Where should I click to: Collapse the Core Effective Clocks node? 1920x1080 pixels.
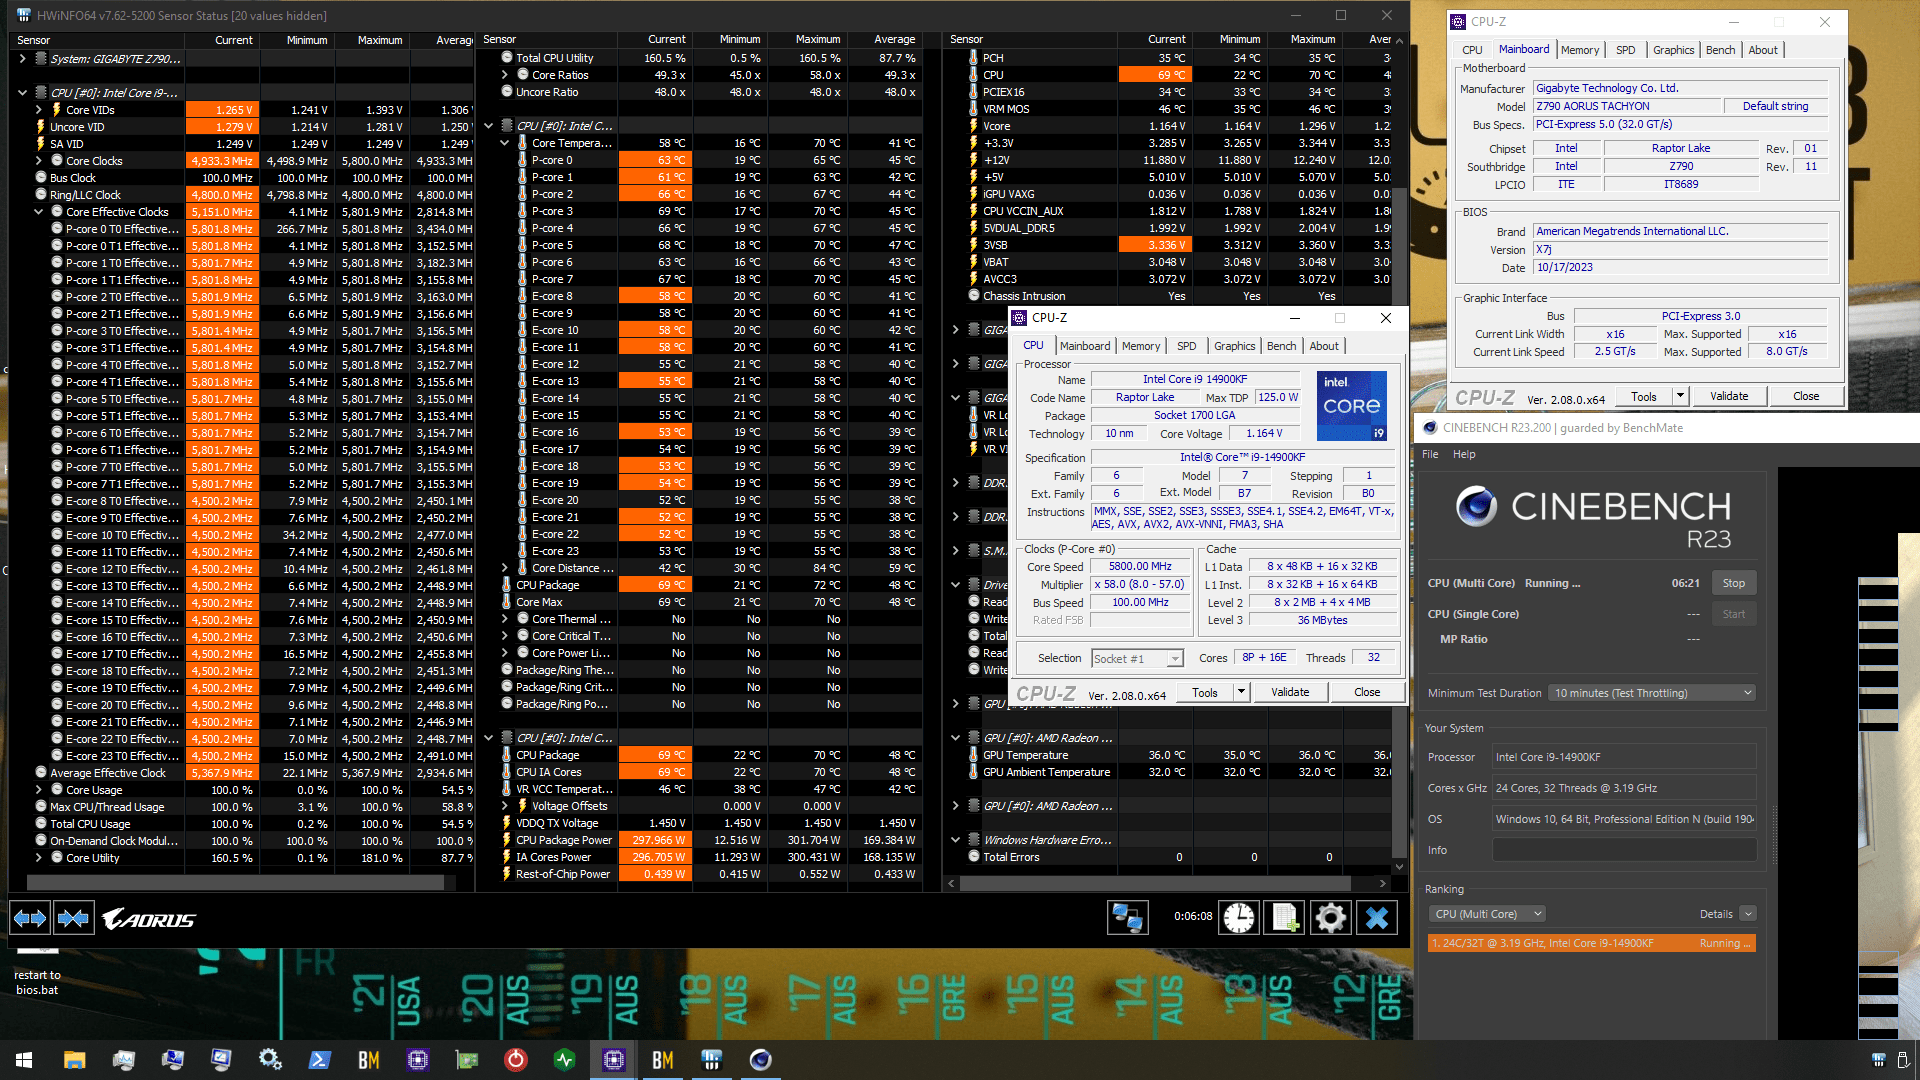point(39,212)
